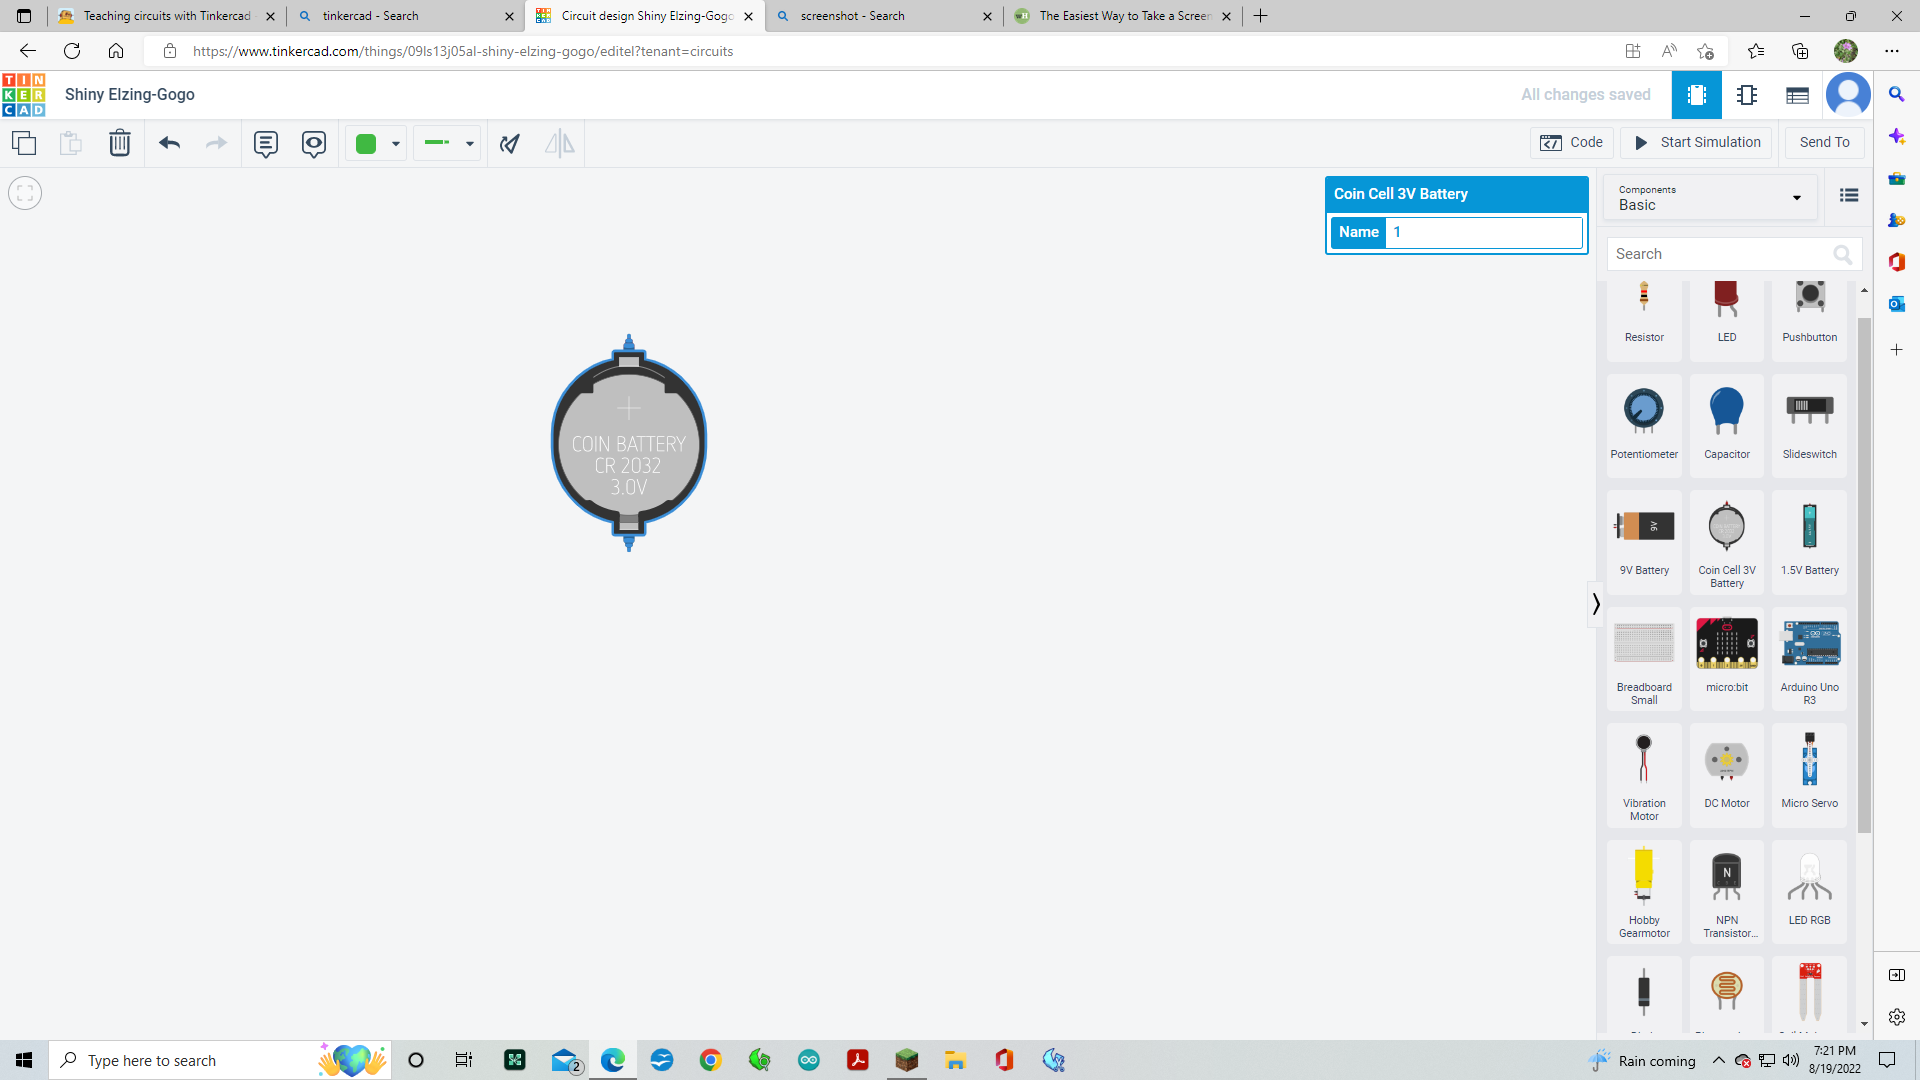Click the green color swatch

[x=366, y=143]
